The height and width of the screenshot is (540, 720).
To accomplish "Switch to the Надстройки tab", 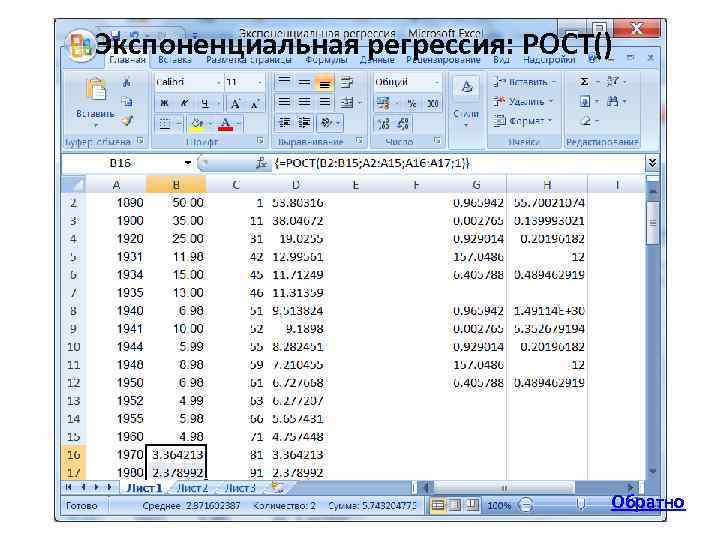I will (x=549, y=60).
